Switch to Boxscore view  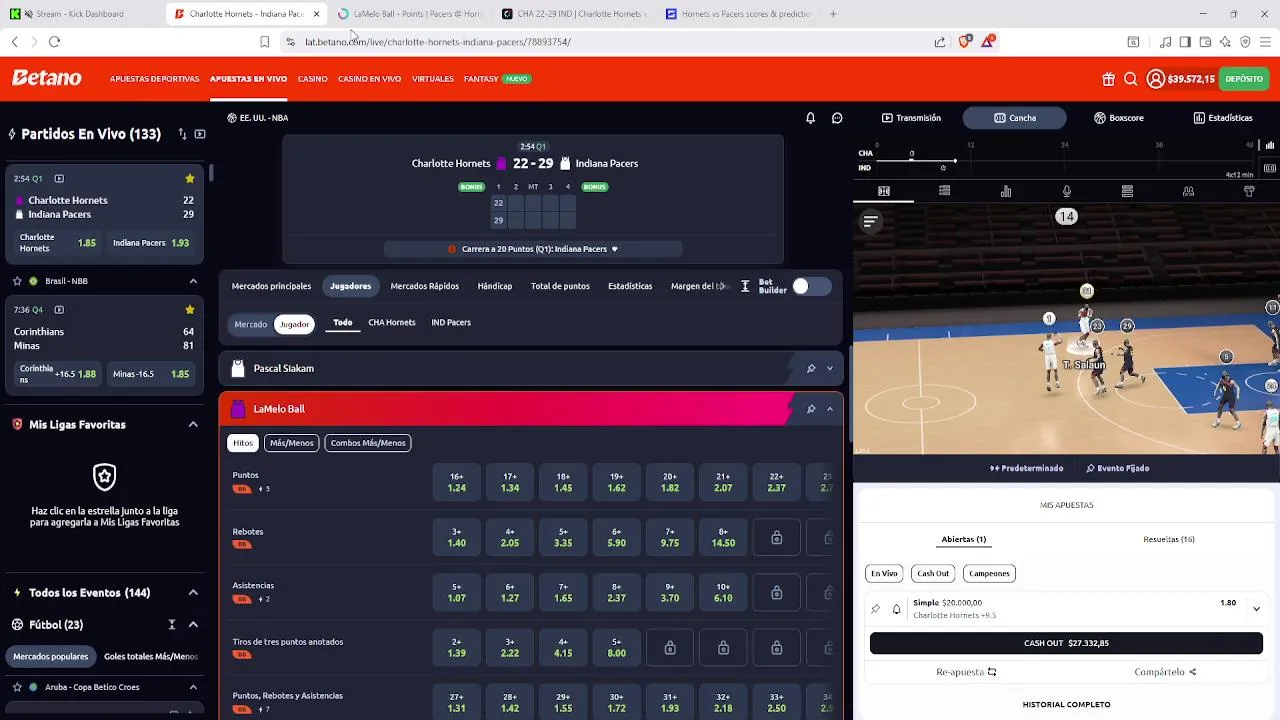pyautogui.click(x=1118, y=118)
